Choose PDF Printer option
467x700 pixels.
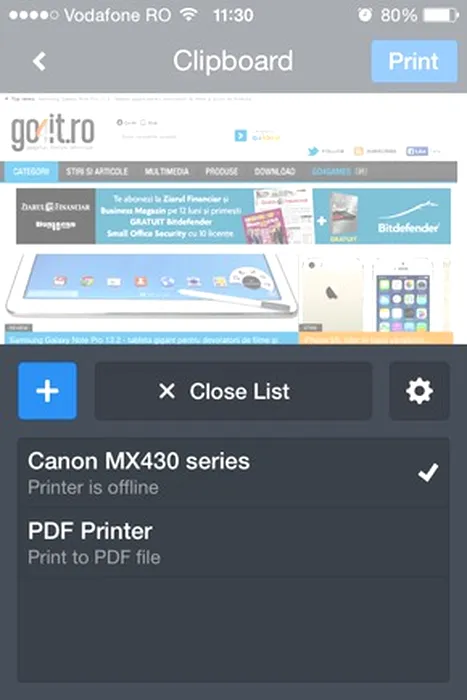[x=233, y=543]
